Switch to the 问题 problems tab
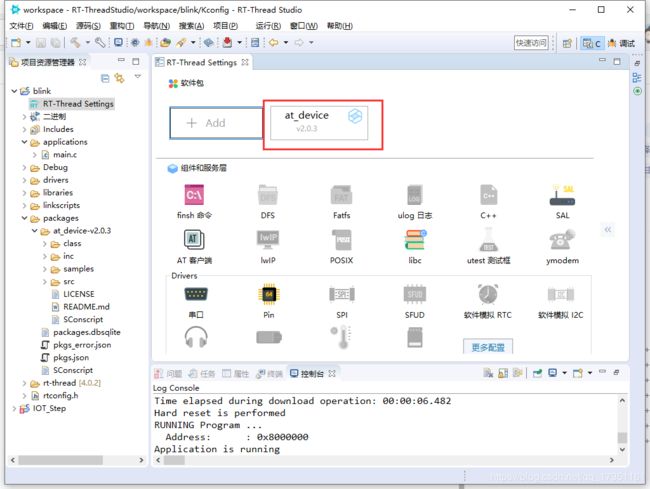This screenshot has height=489, width=650. point(169,373)
